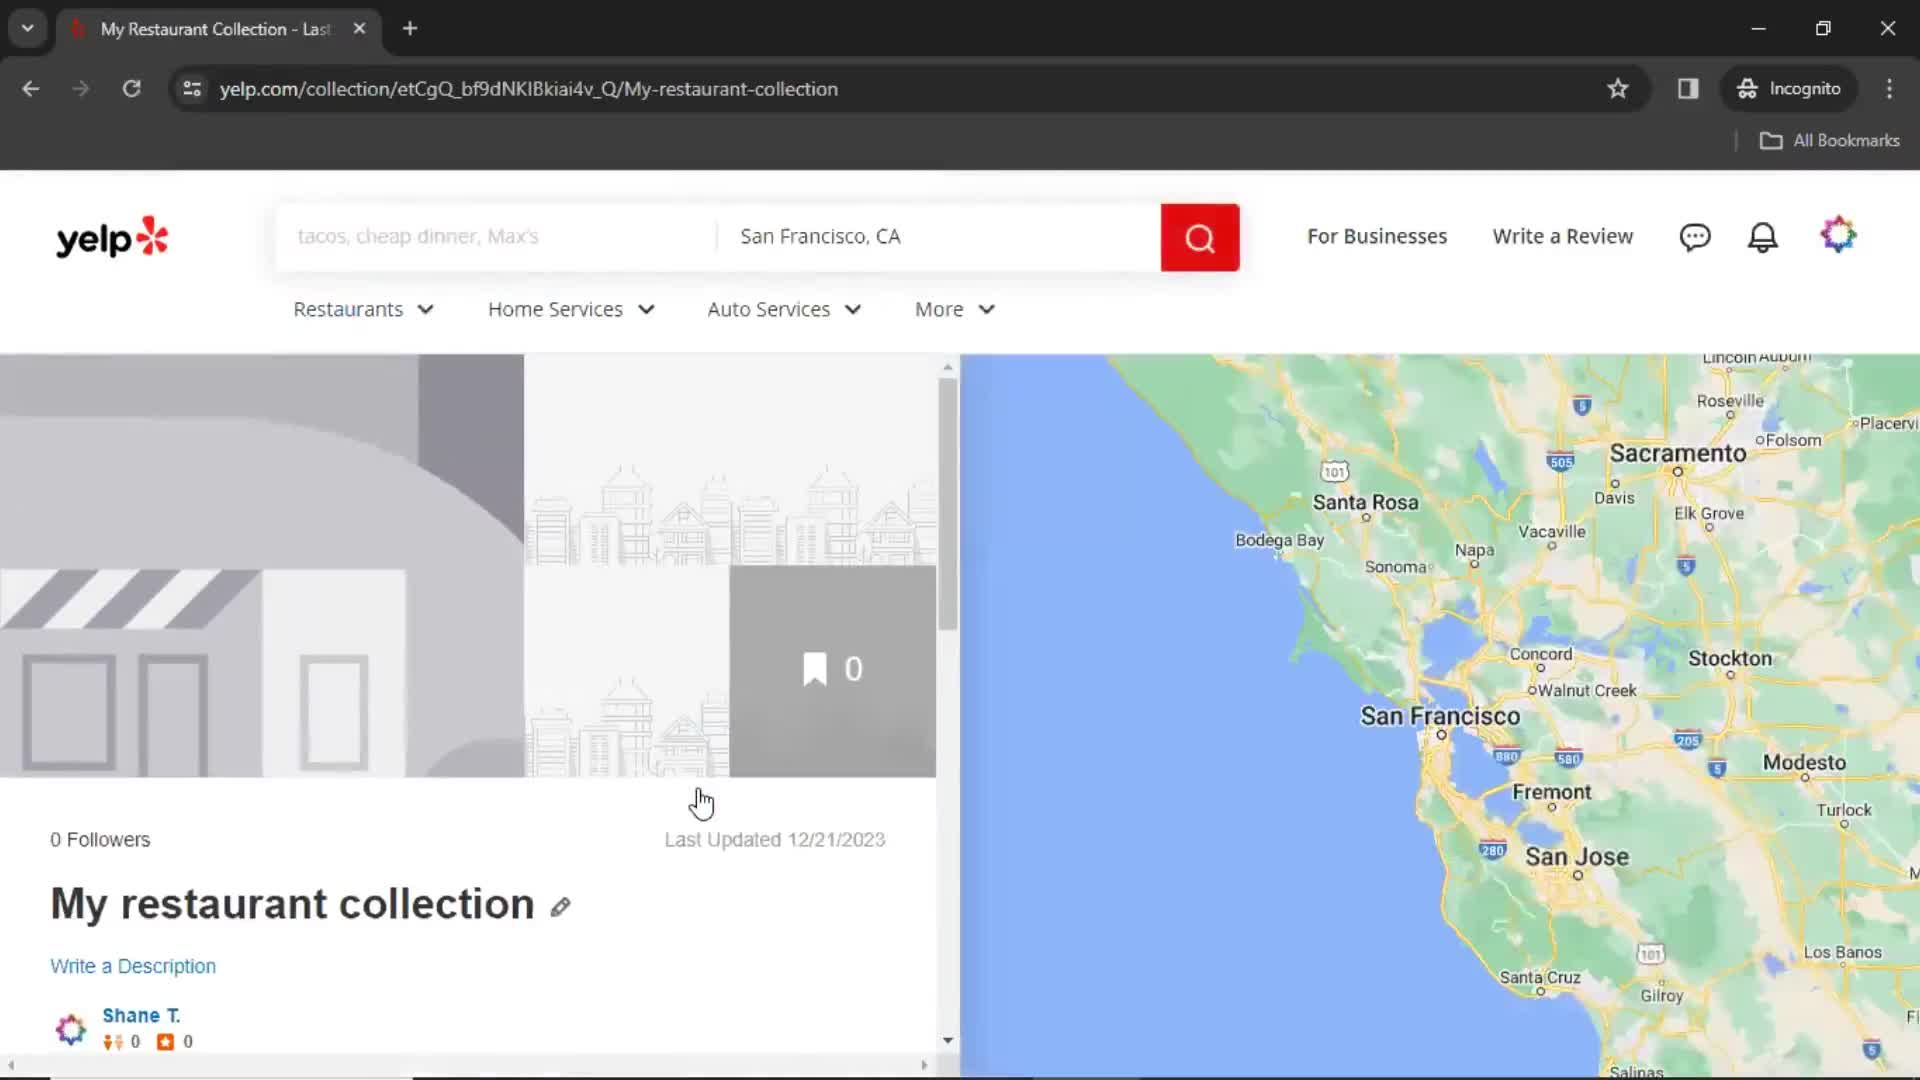Open For Businesses link
This screenshot has height=1080, width=1920.
(x=1377, y=237)
